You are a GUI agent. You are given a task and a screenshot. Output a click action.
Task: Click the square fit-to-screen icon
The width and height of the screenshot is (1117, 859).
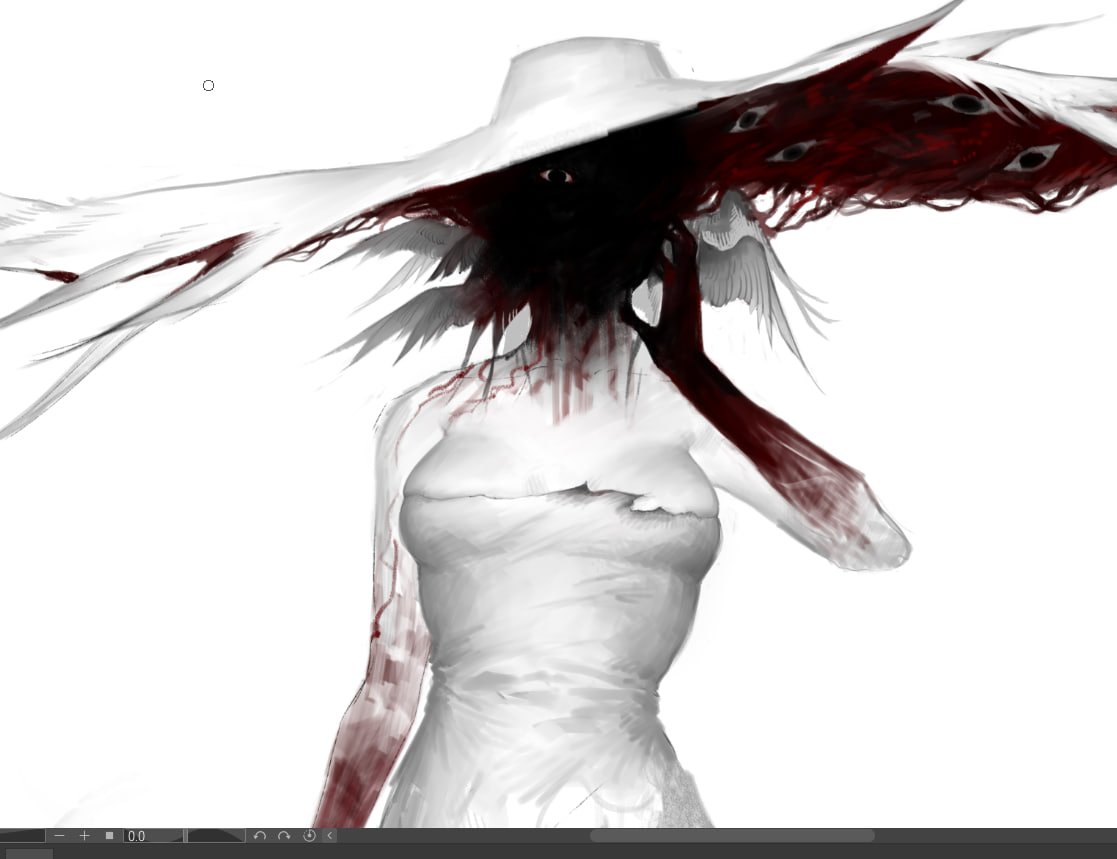tap(109, 835)
